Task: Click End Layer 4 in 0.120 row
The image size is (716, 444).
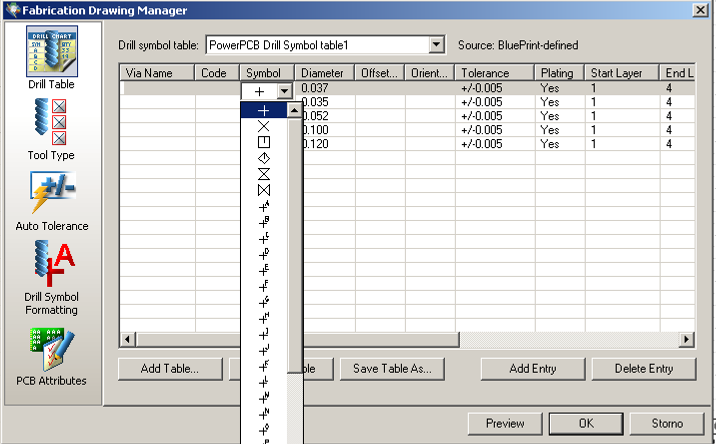Action: pos(678,144)
